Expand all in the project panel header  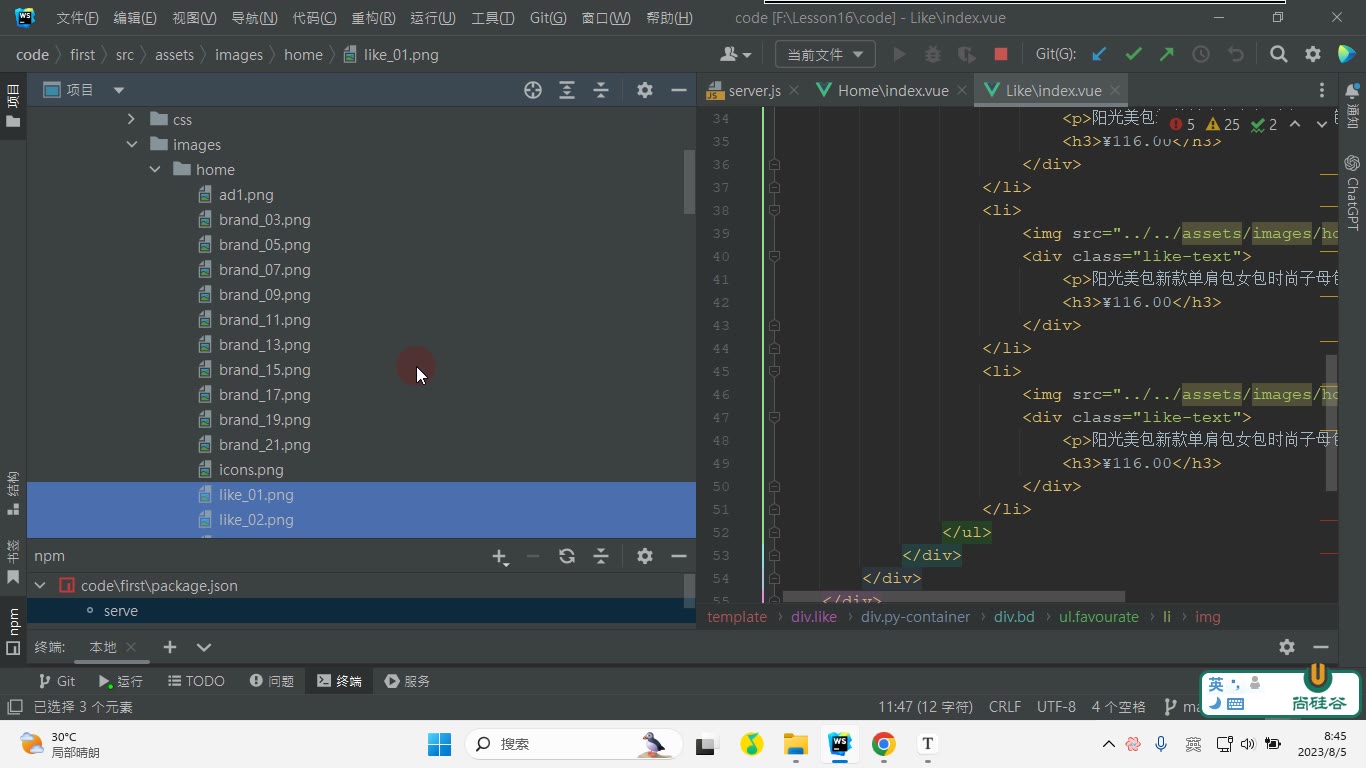coord(567,90)
